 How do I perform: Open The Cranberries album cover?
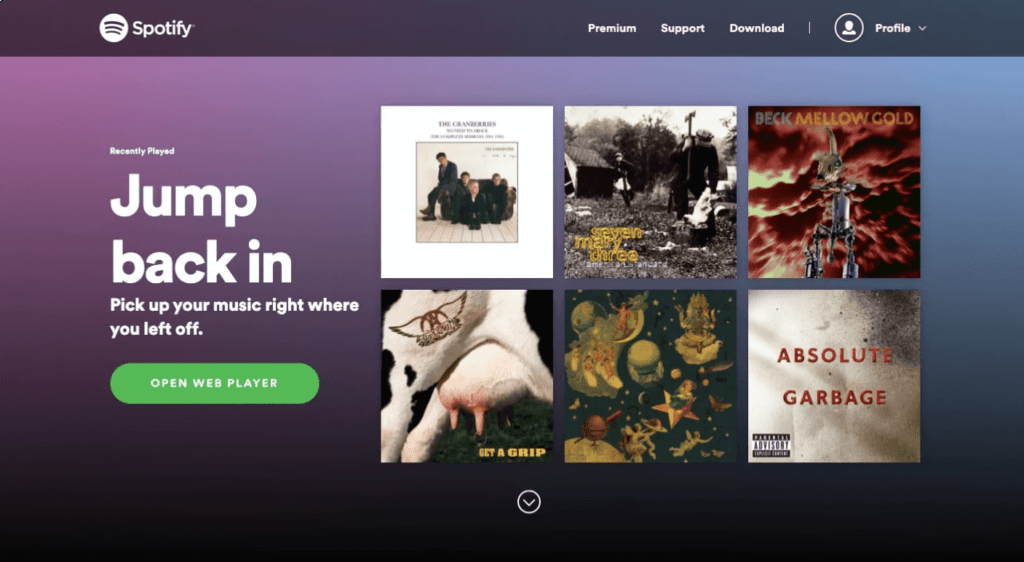coord(467,192)
